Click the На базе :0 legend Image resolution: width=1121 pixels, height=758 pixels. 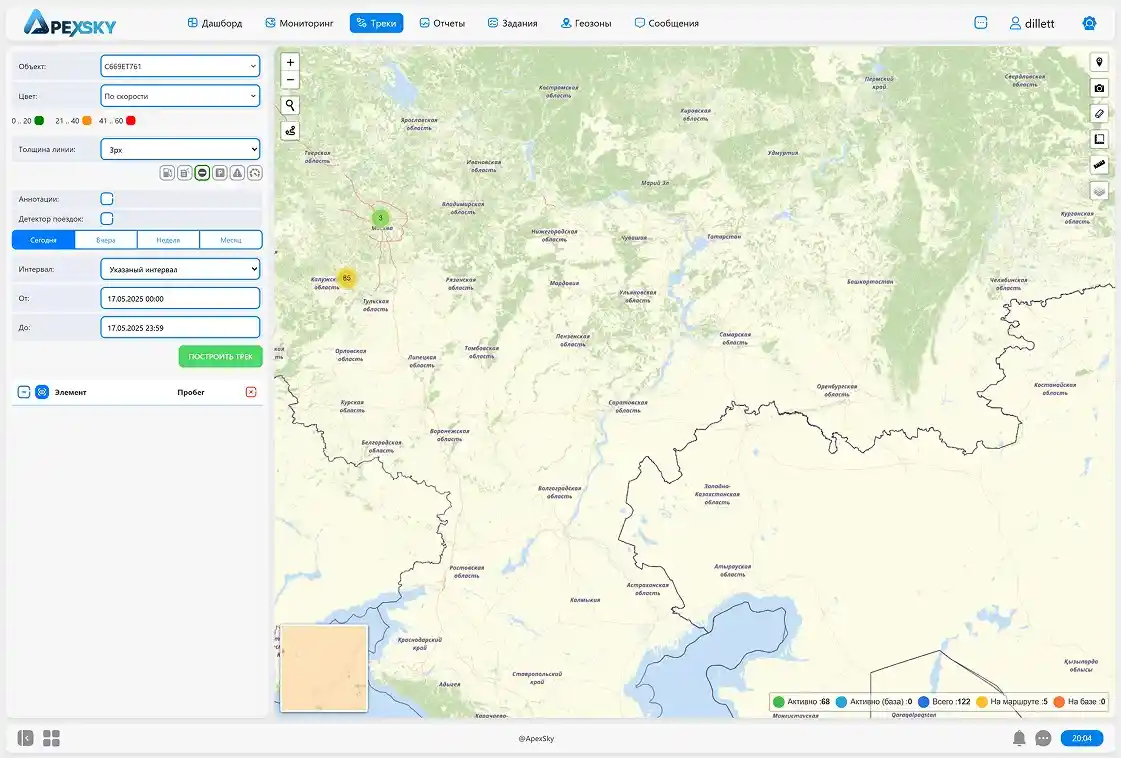pyautogui.click(x=1080, y=702)
